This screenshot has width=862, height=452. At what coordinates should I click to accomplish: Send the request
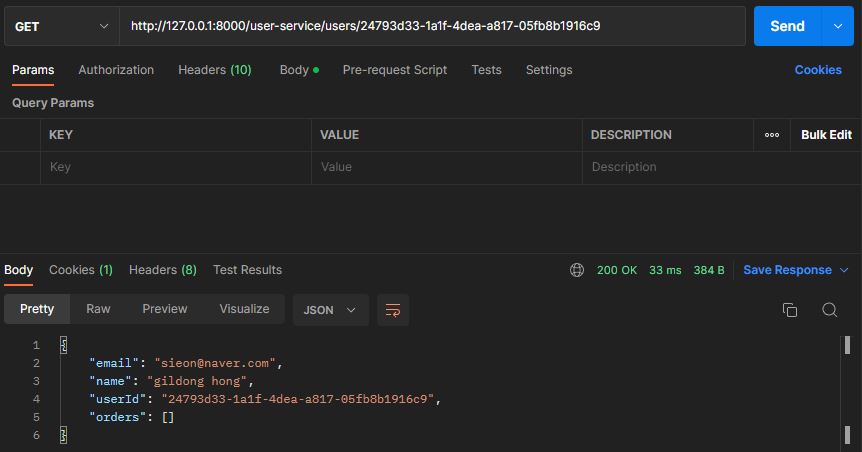point(787,26)
